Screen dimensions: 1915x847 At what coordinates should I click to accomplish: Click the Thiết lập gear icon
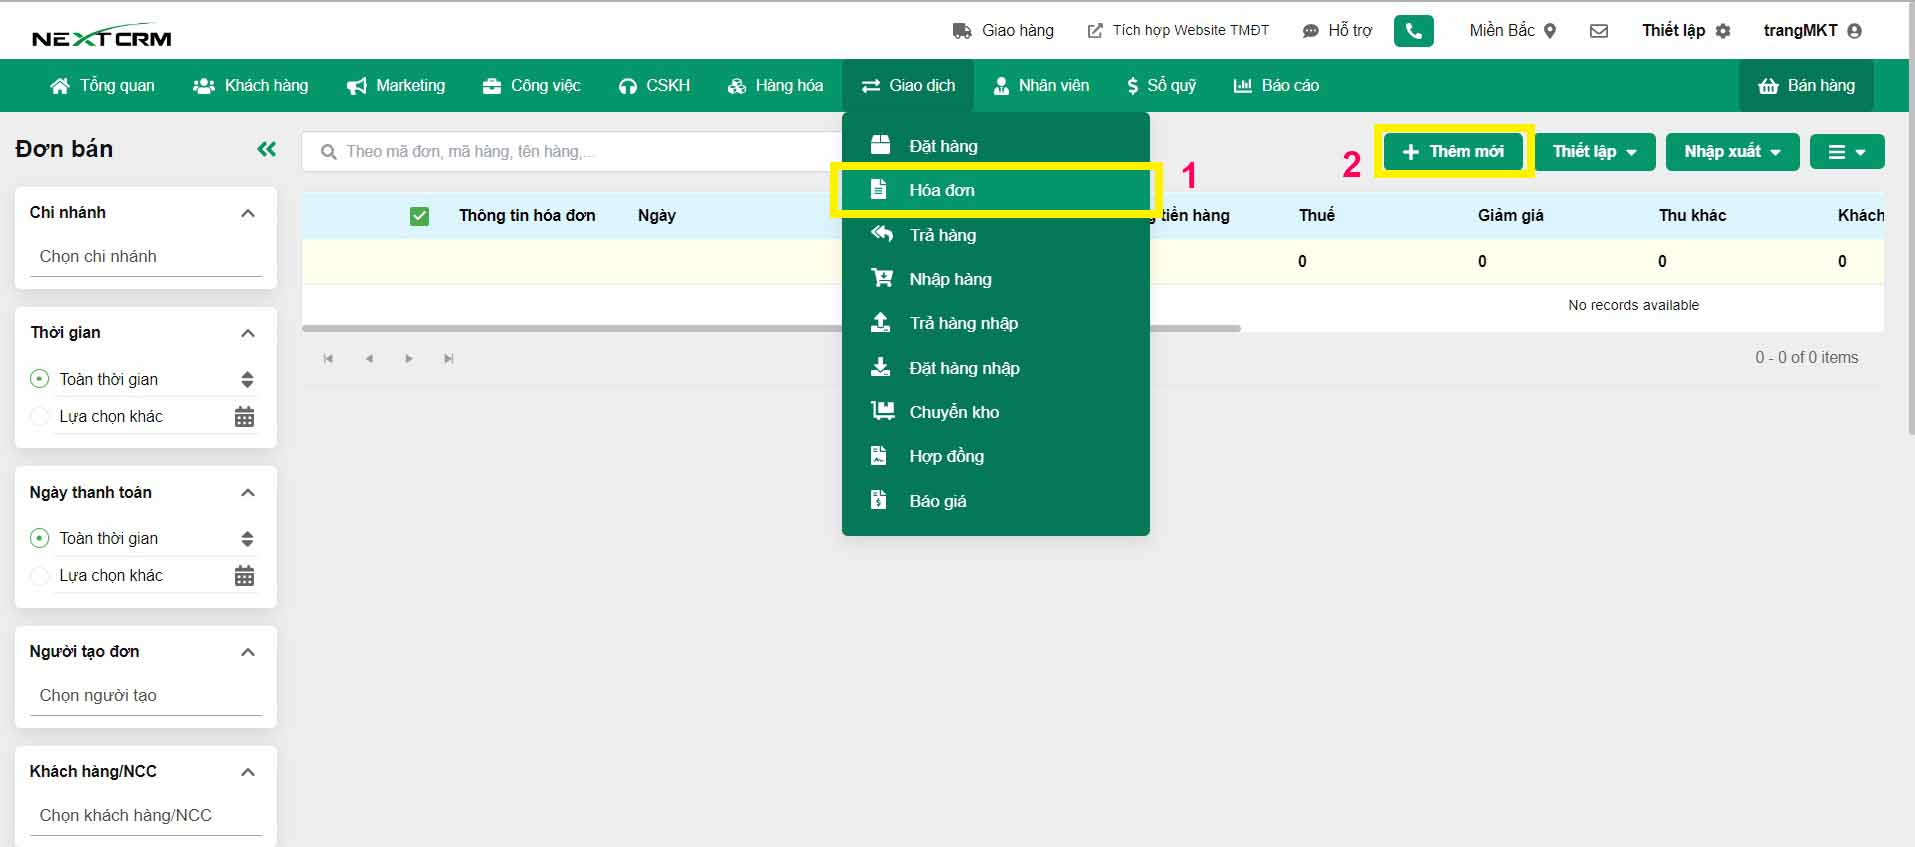pyautogui.click(x=1723, y=31)
